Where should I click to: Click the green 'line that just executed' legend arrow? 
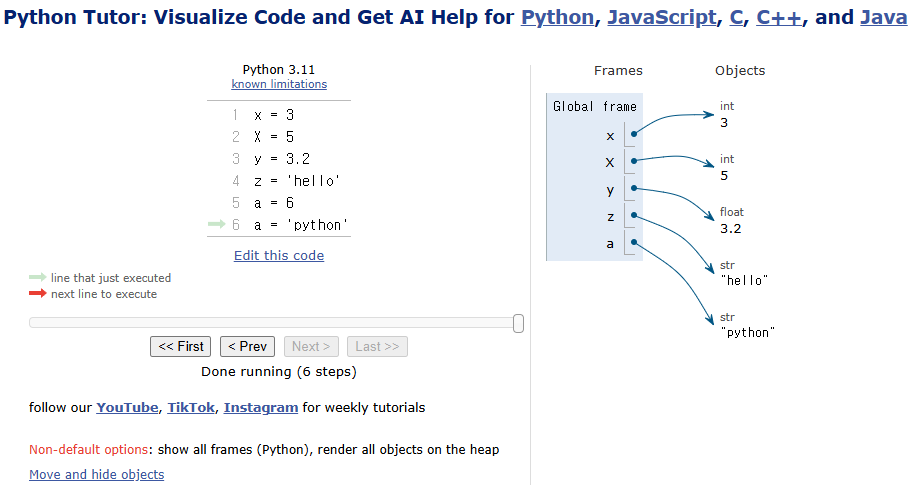tap(38, 277)
